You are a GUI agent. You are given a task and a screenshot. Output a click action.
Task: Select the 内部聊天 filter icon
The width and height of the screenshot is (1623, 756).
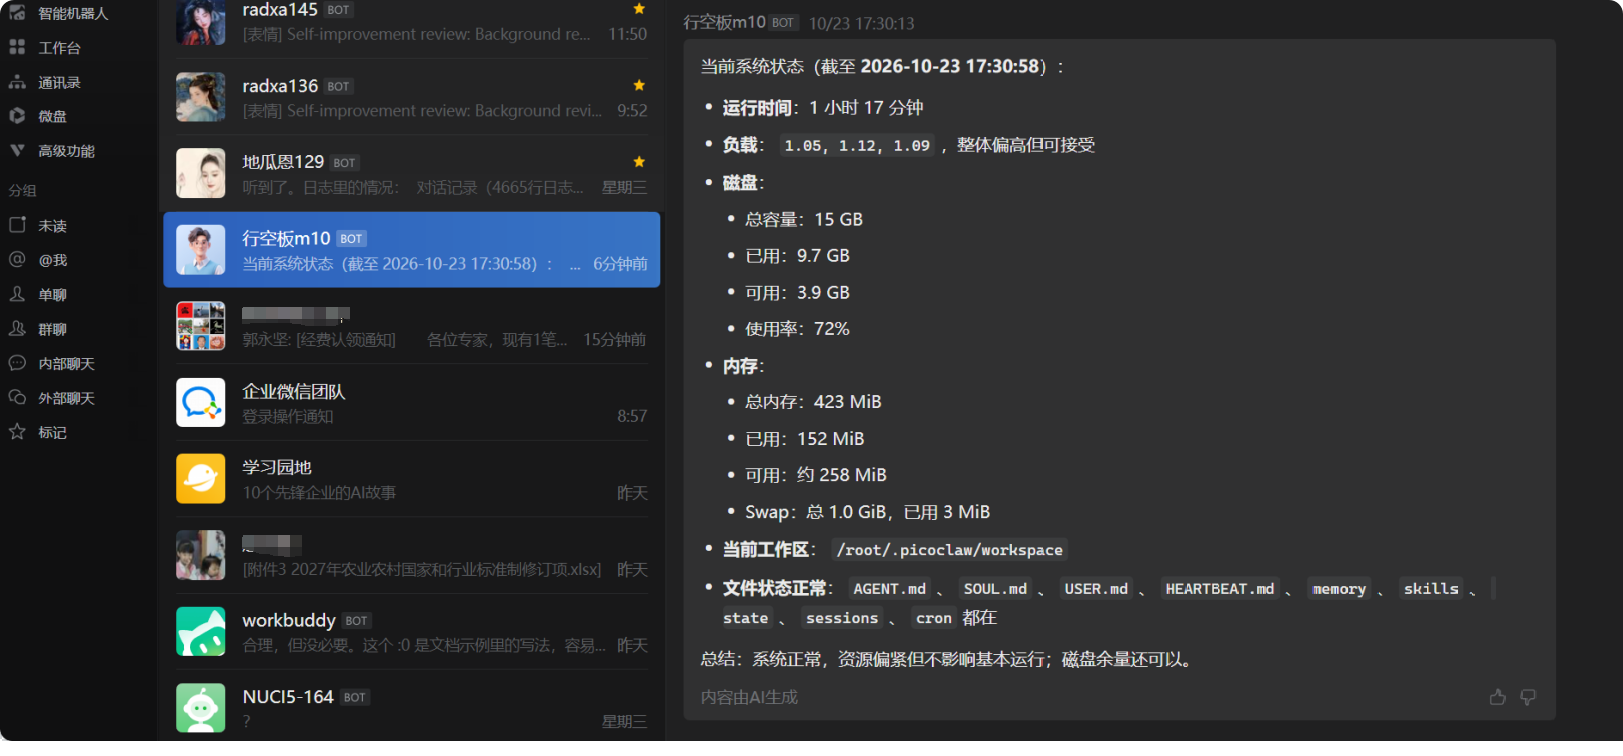point(17,363)
